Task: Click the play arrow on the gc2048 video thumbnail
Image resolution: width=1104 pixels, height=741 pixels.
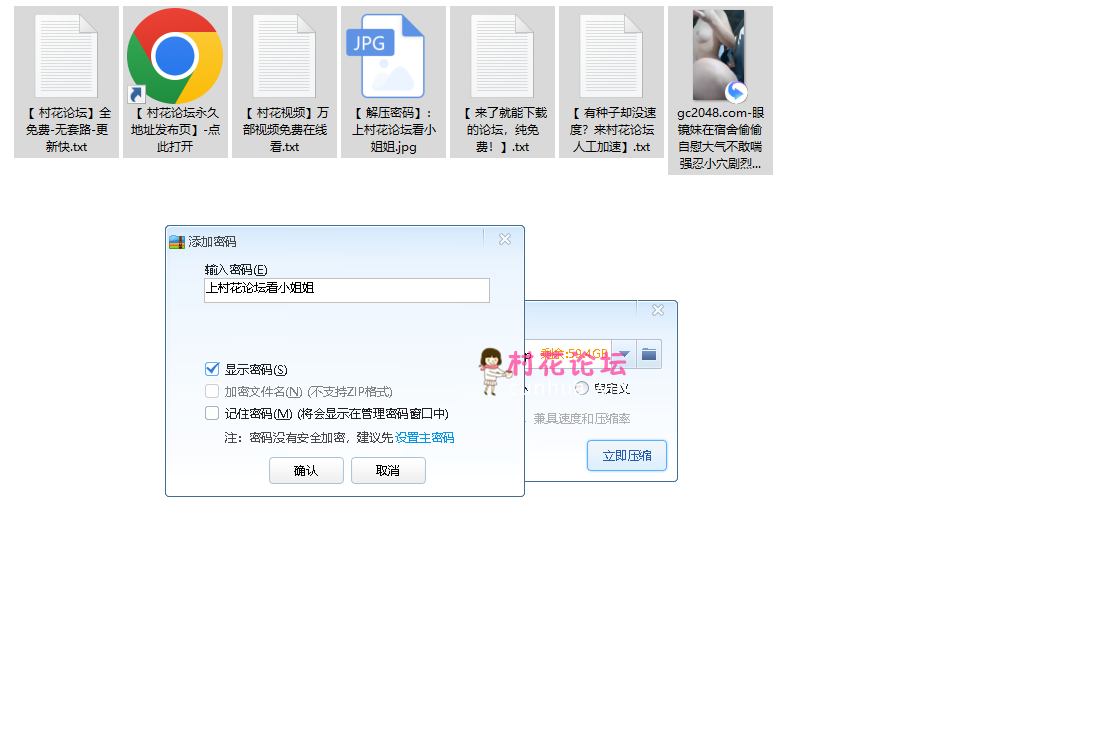Action: coord(735,90)
